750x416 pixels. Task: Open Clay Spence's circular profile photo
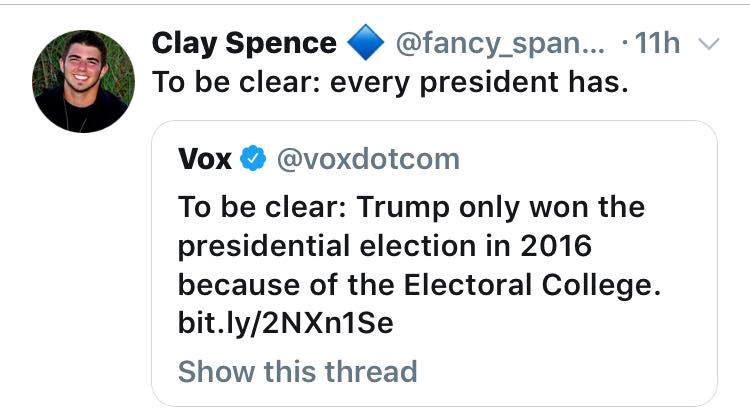pos(83,81)
